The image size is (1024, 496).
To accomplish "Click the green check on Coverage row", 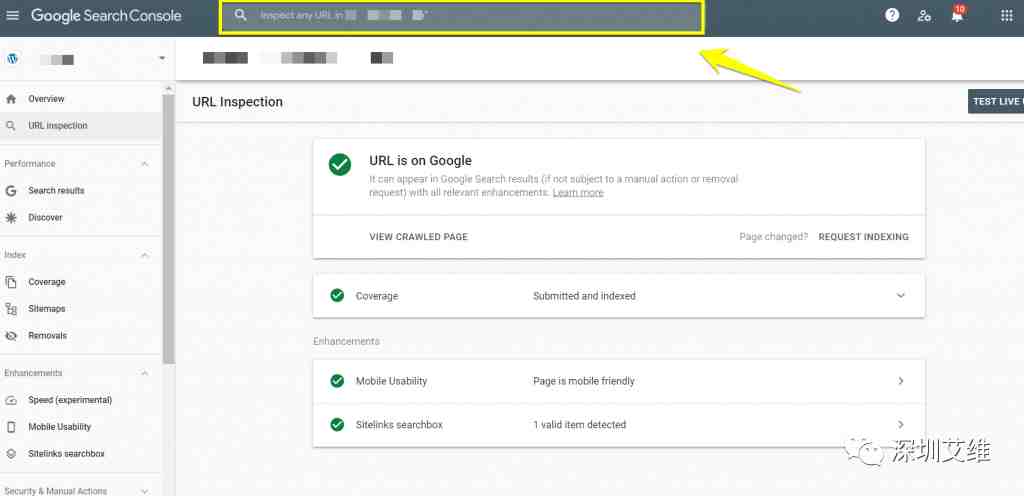I will (x=337, y=296).
